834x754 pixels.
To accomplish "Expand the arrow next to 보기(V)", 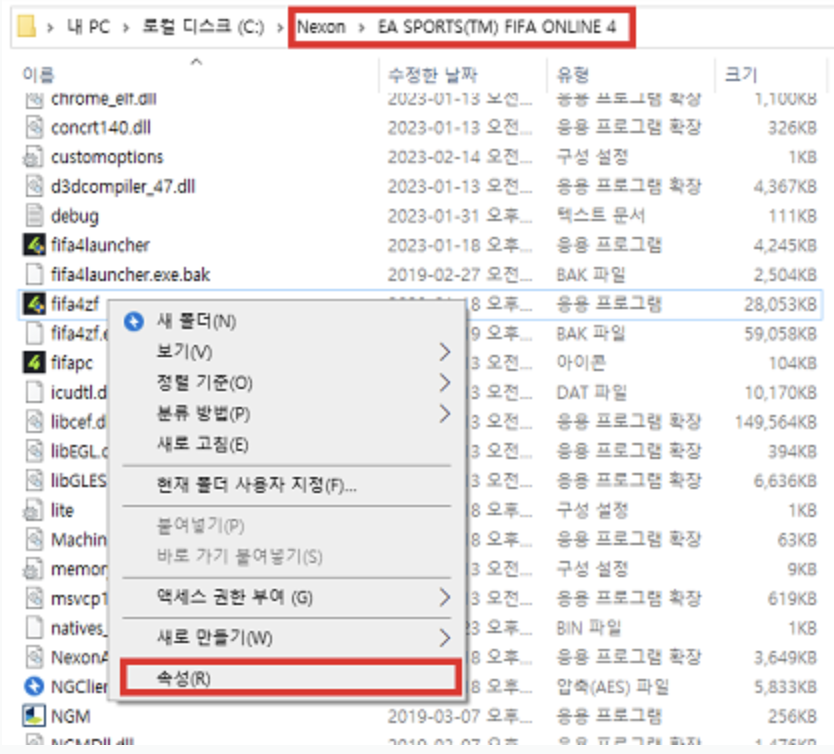I will point(445,351).
